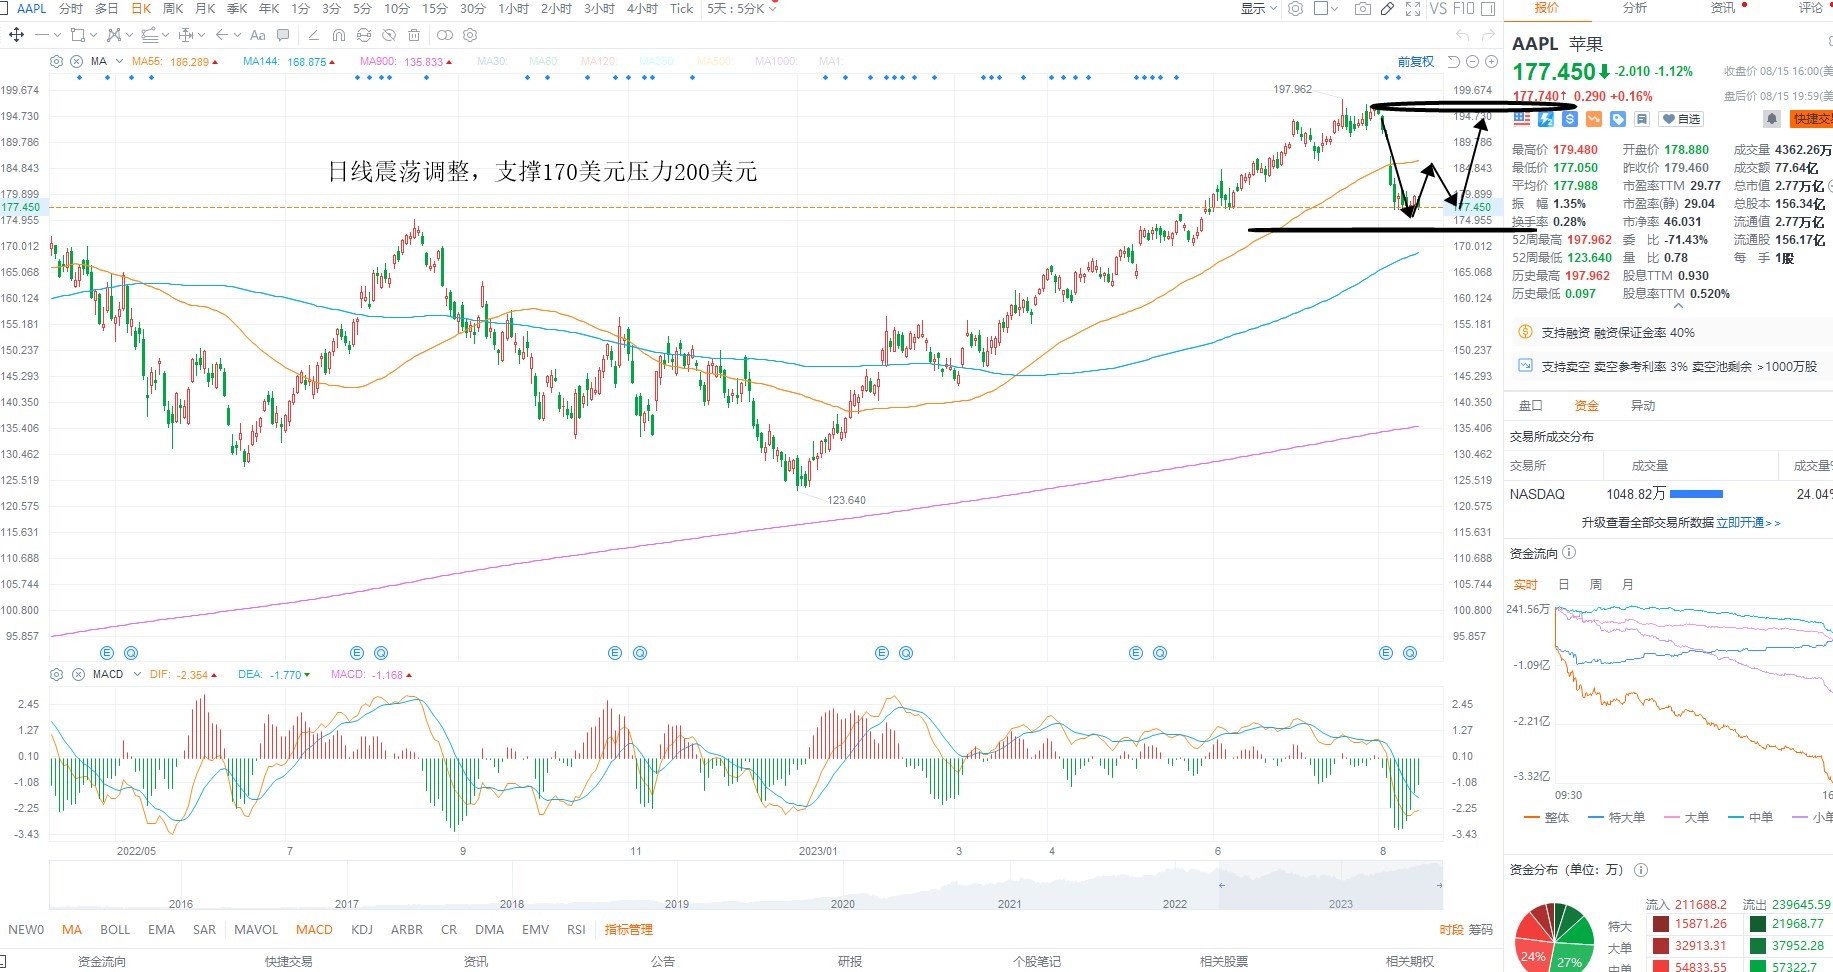Toggle the right side panel layout
Screen dimensions: 1833x972
1488,9
